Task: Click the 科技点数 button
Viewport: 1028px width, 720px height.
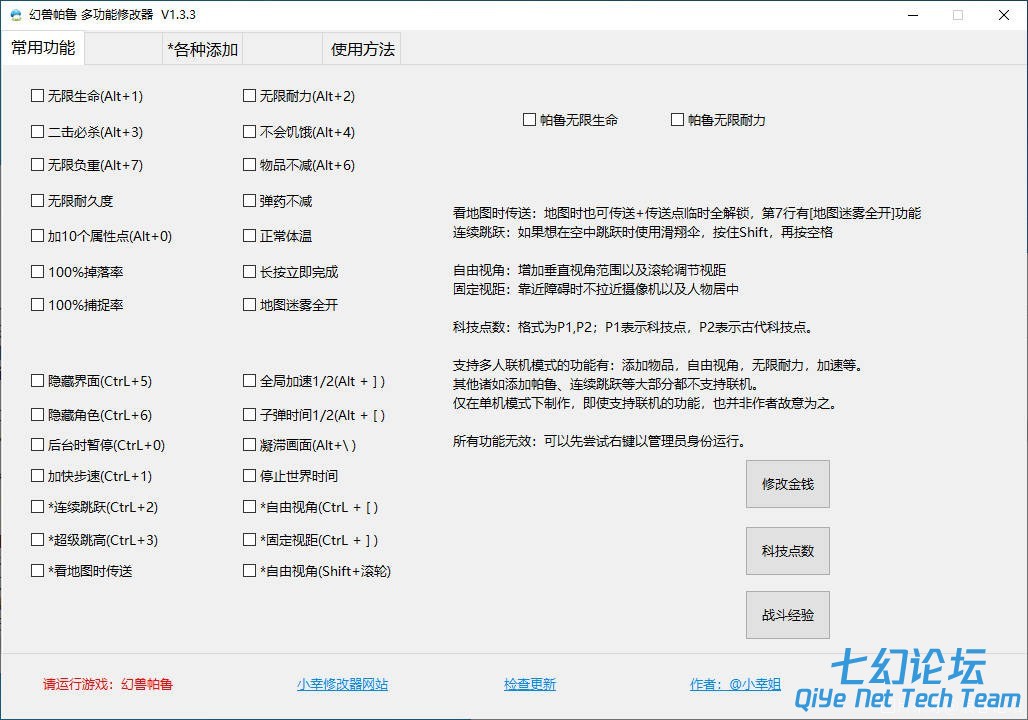Action: coord(787,551)
